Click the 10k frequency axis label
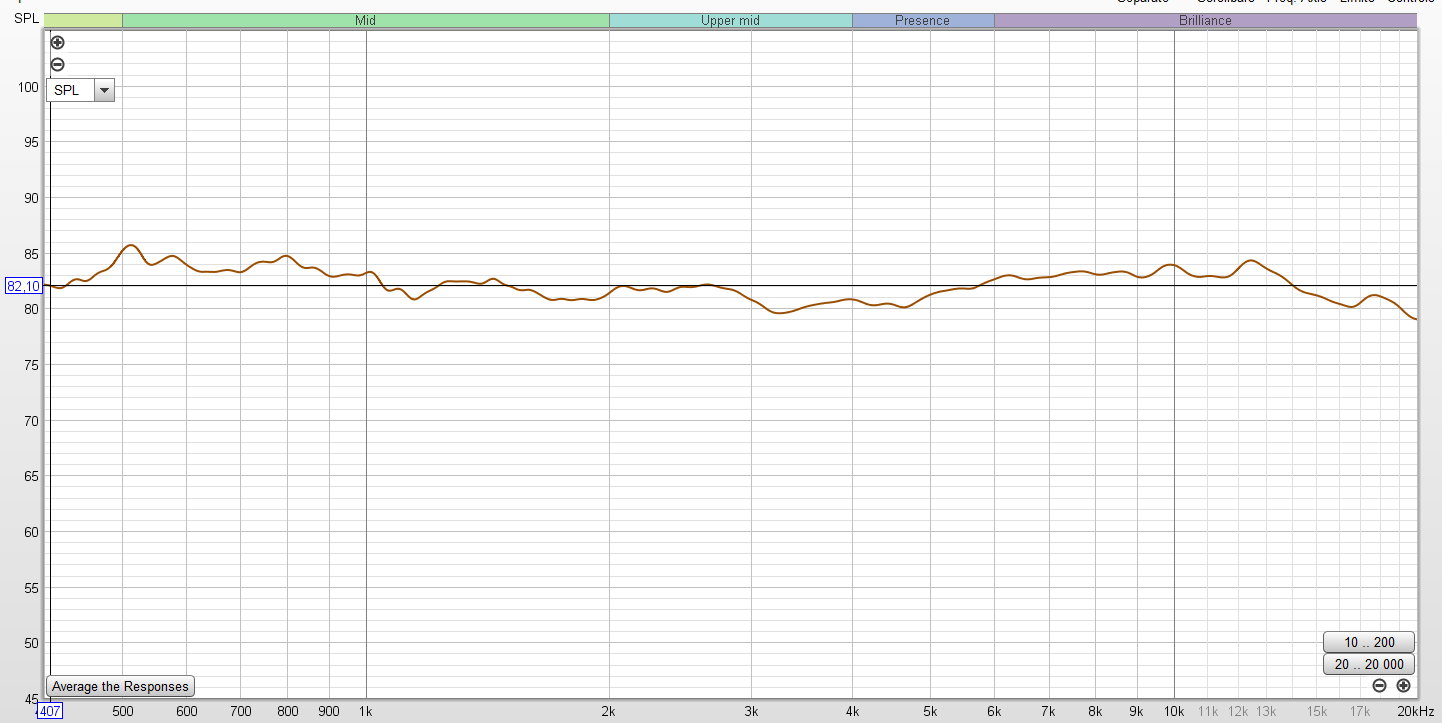Screen dimensions: 1442x723 1174,711
